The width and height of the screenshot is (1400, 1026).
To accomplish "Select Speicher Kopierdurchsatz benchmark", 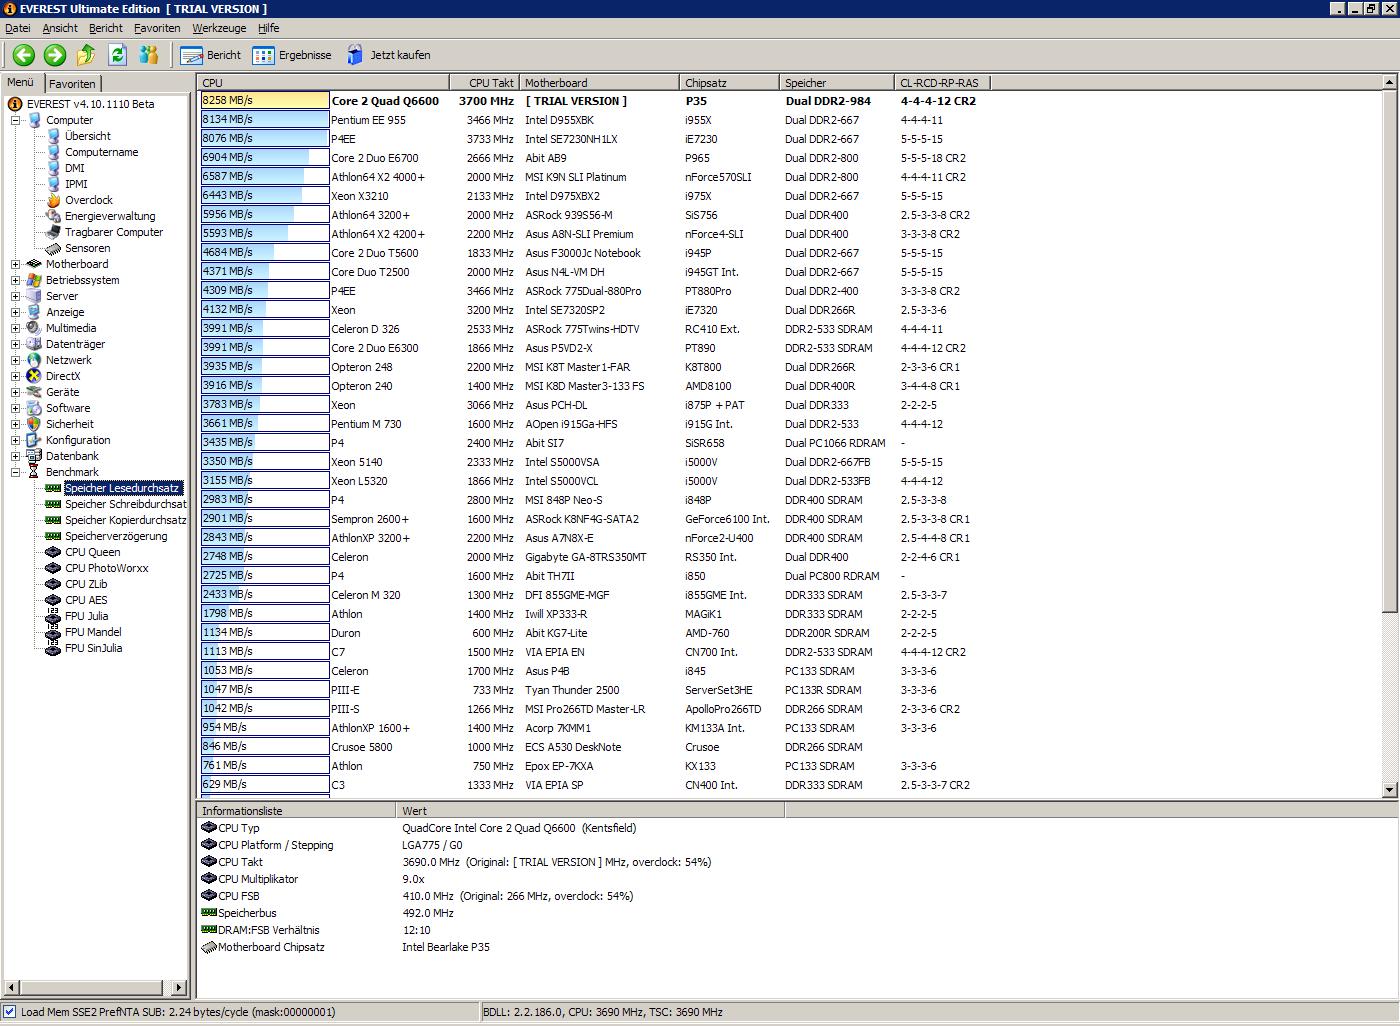I will 125,520.
